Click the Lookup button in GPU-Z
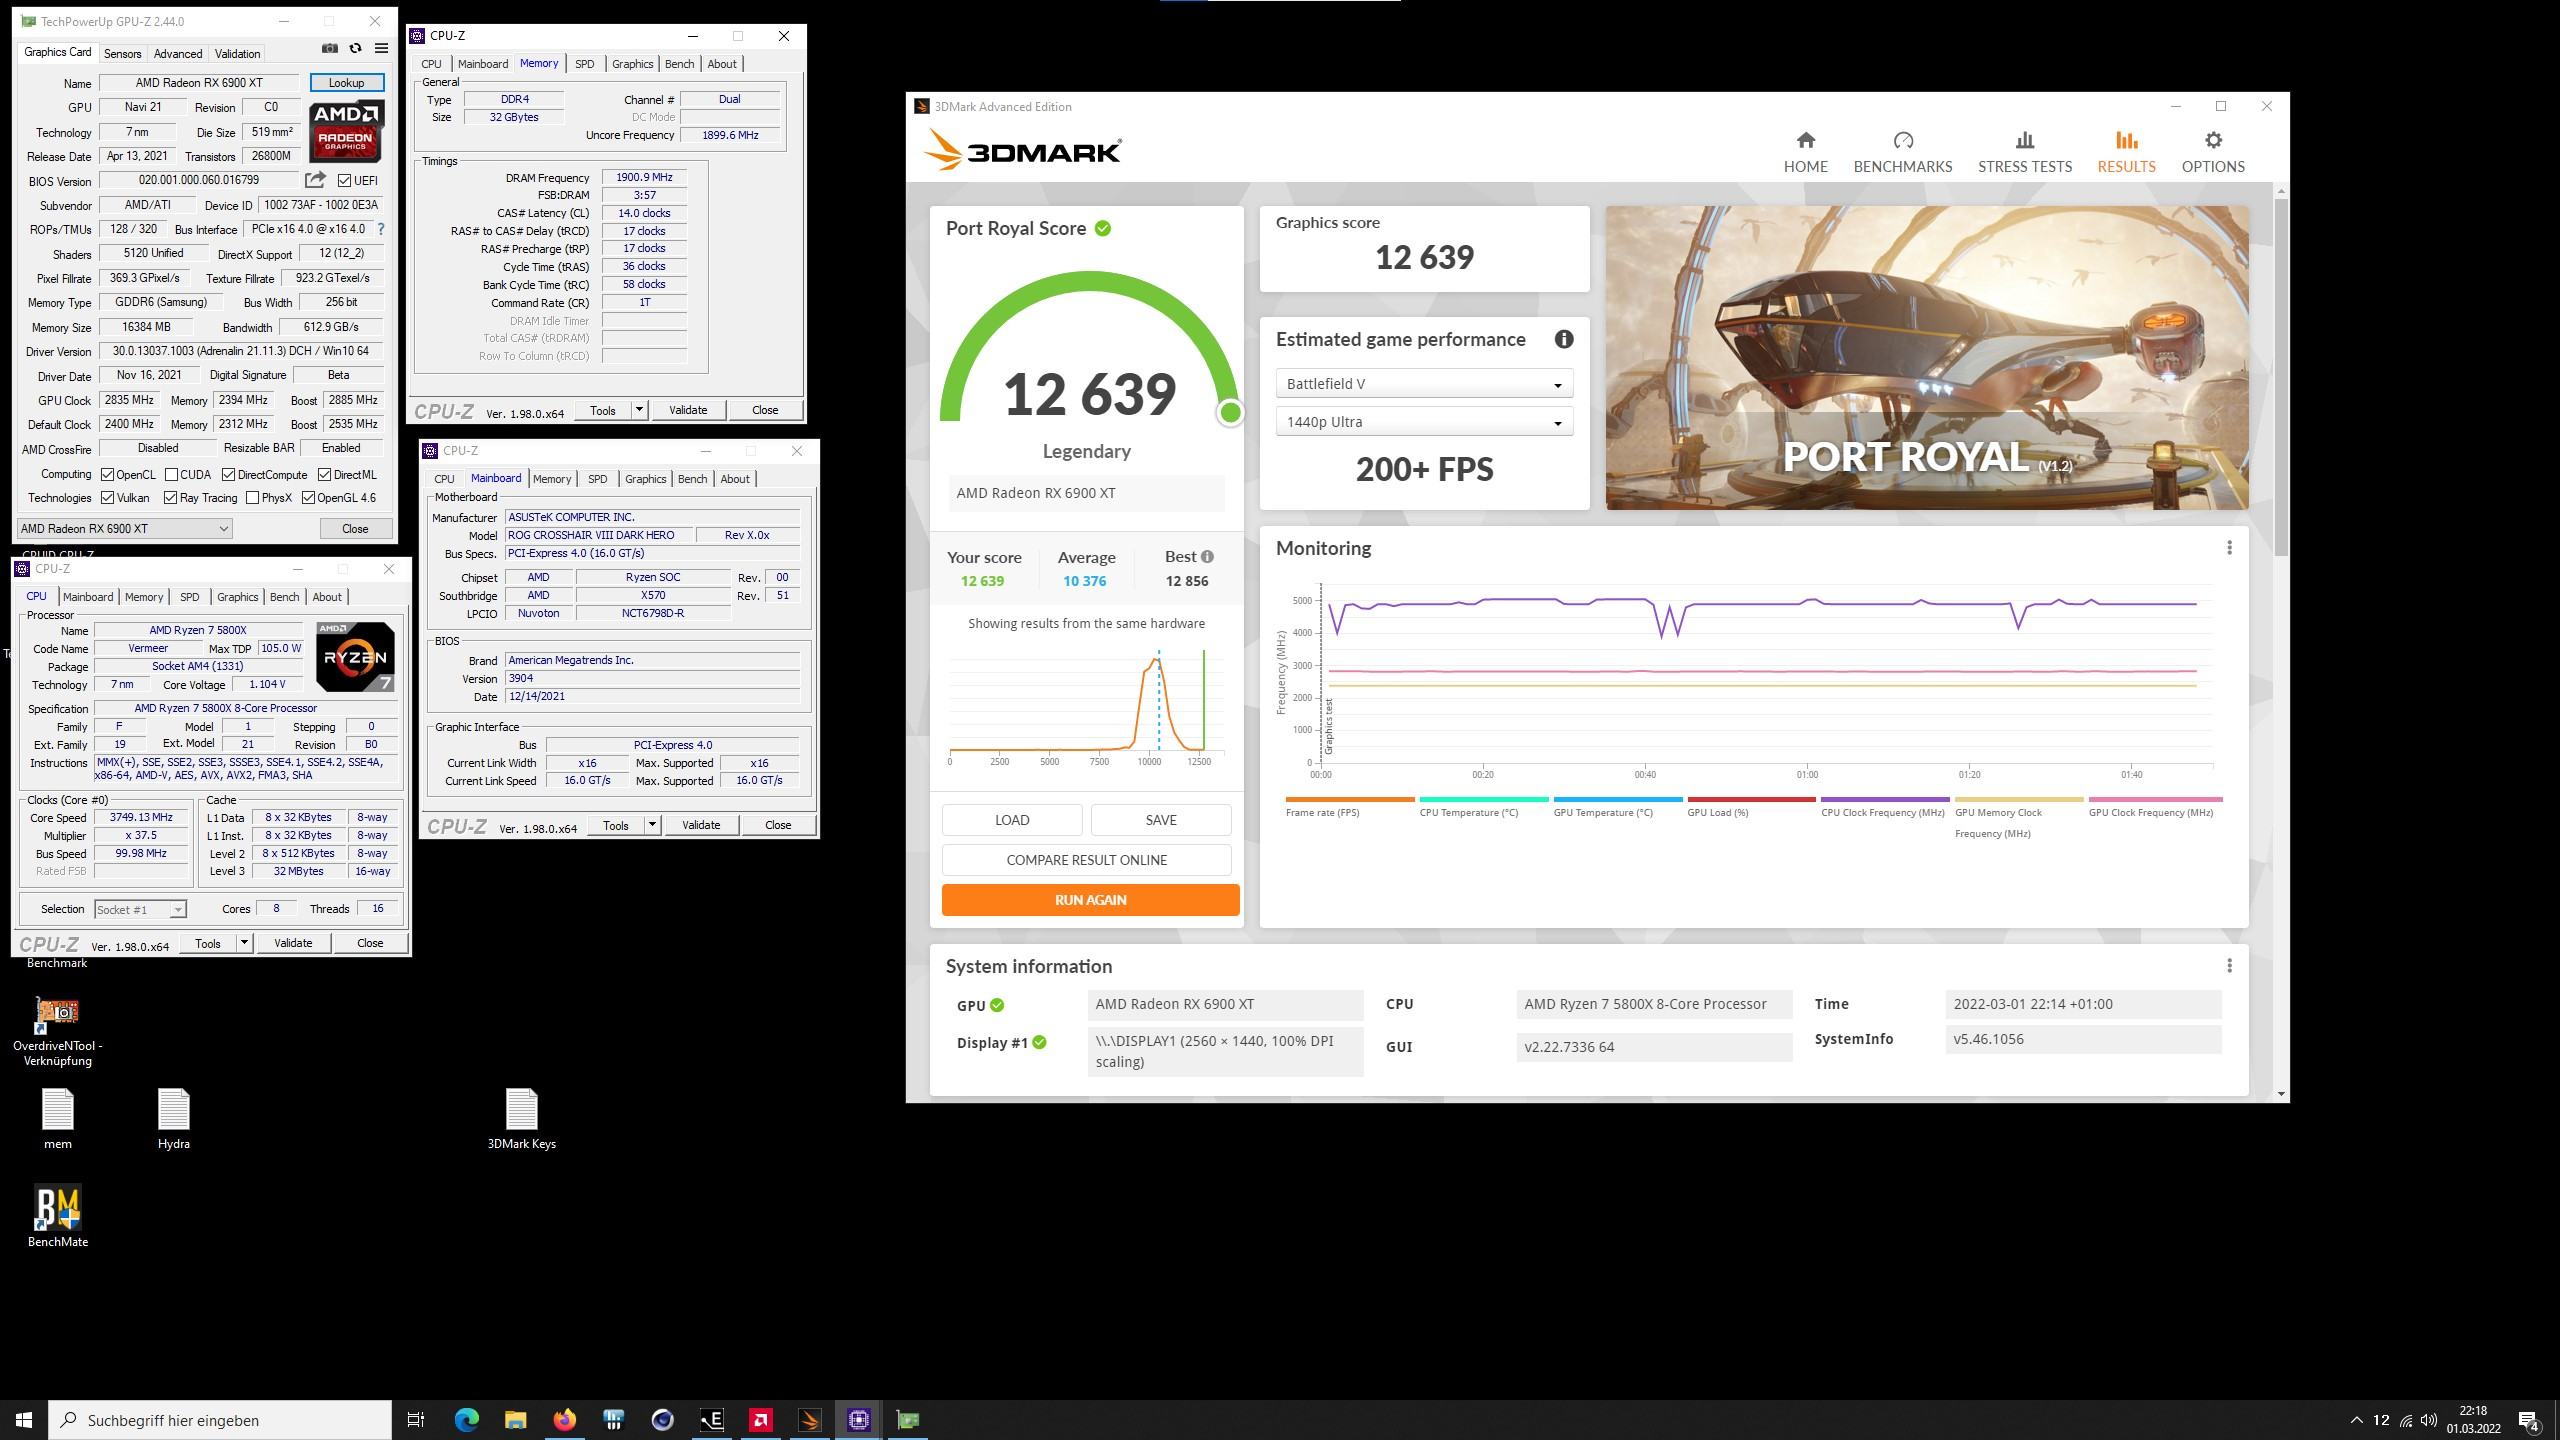The width and height of the screenshot is (2560, 1440). [346, 83]
